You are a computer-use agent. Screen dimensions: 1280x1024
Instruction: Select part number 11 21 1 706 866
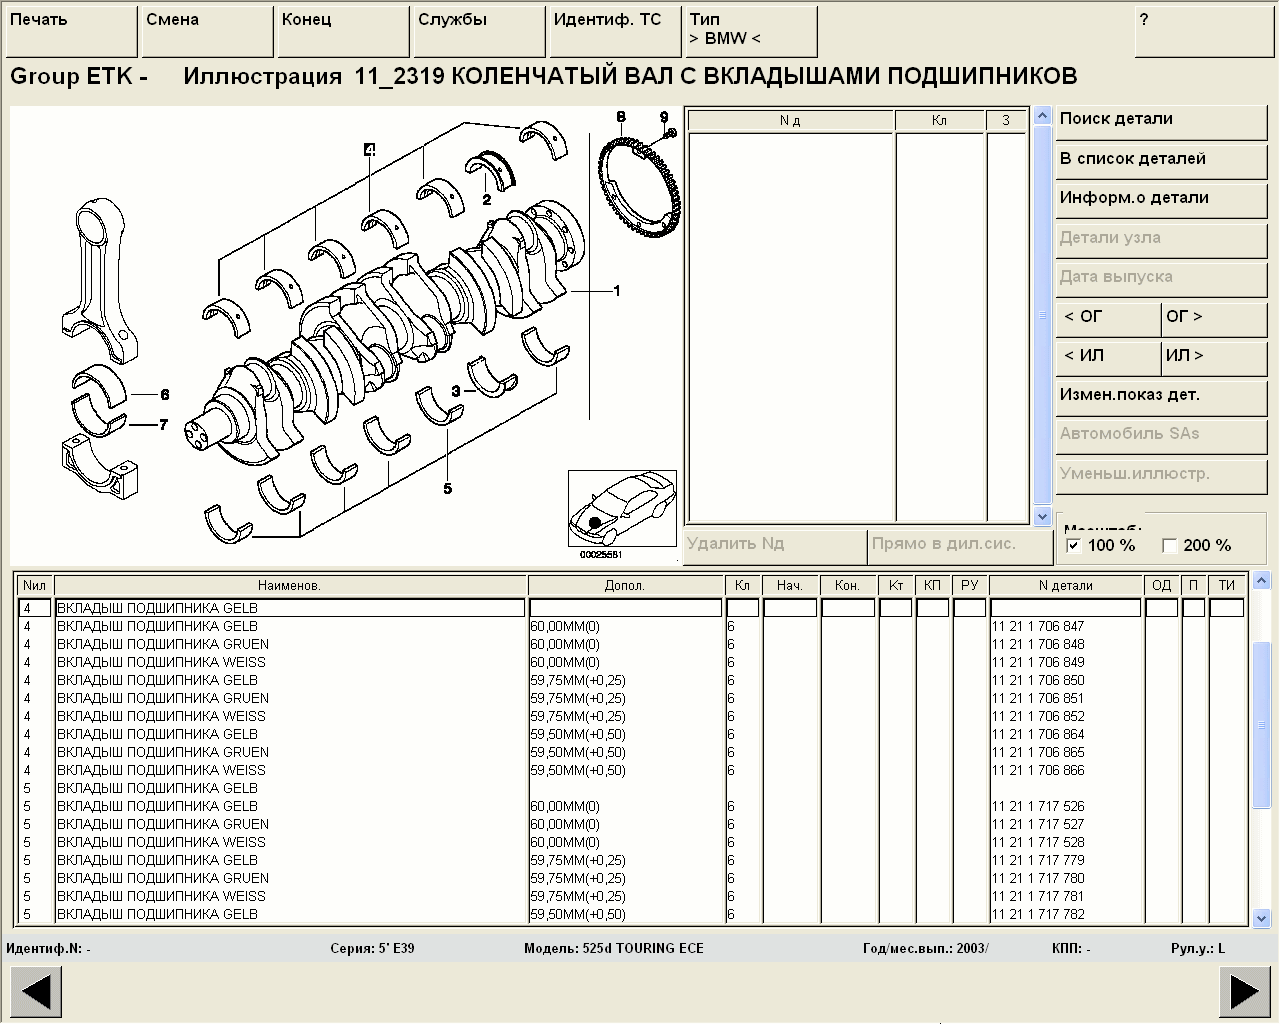(x=1038, y=770)
